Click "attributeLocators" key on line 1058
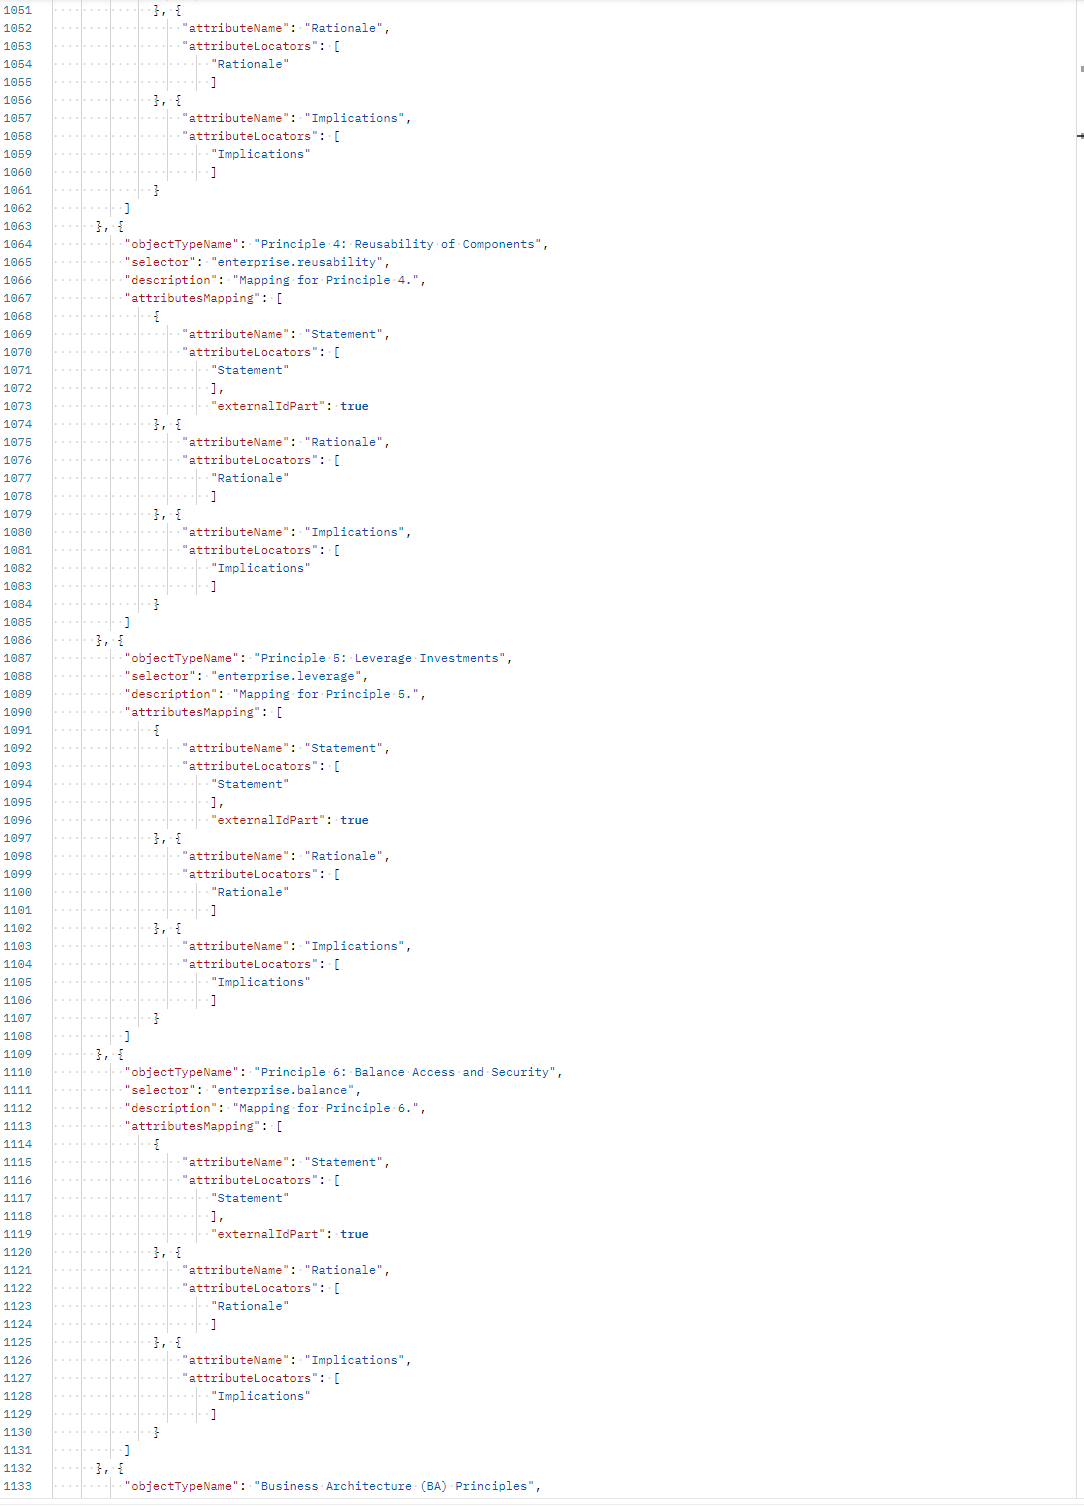The height and width of the screenshot is (1507, 1084). tap(250, 136)
